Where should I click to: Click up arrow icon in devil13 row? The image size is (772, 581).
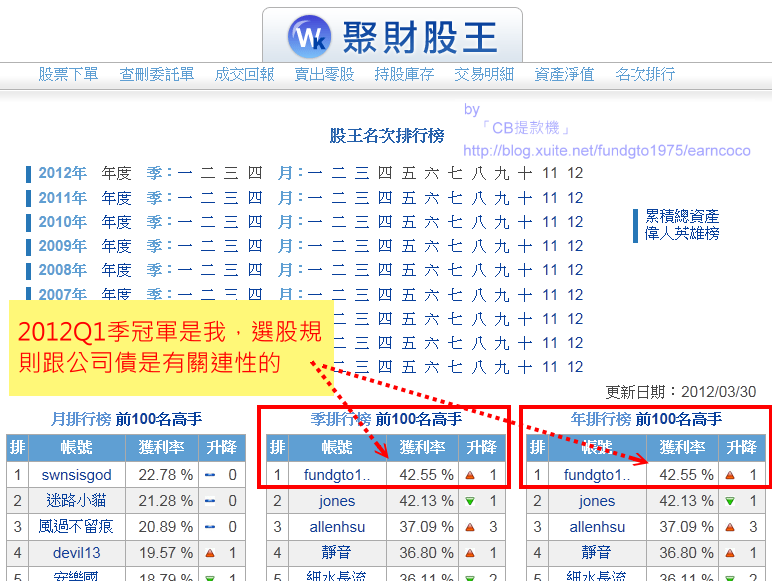click(x=210, y=553)
